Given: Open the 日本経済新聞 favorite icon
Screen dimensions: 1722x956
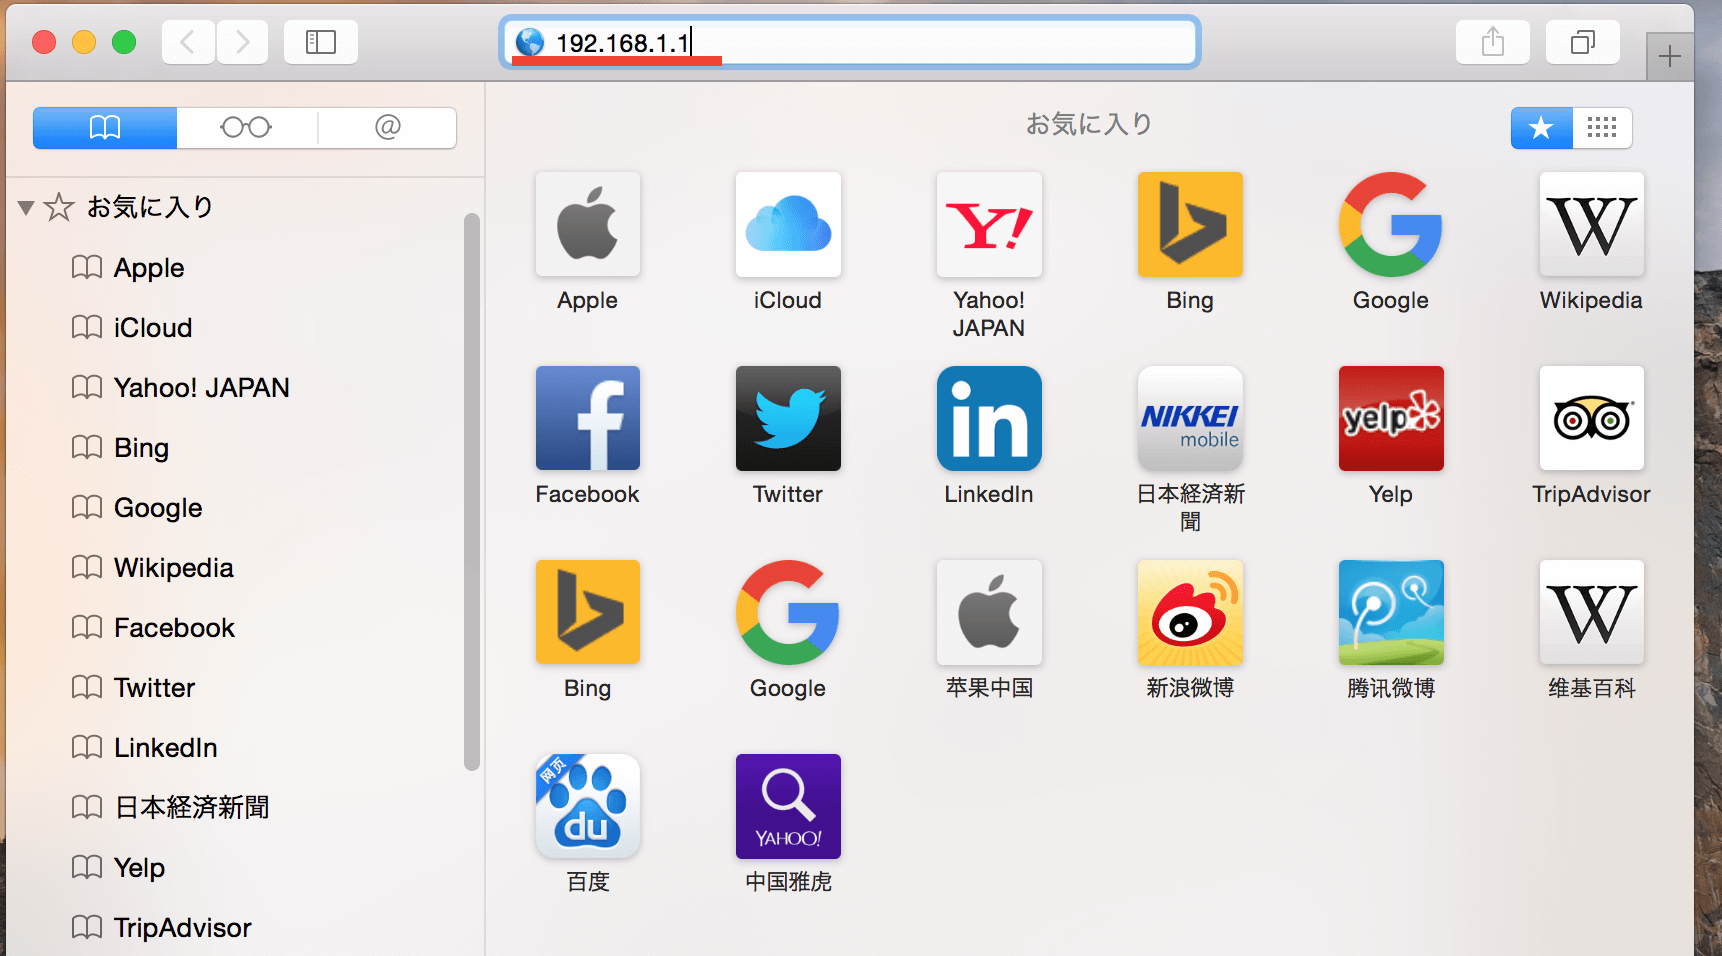Looking at the screenshot, I should click(1189, 418).
